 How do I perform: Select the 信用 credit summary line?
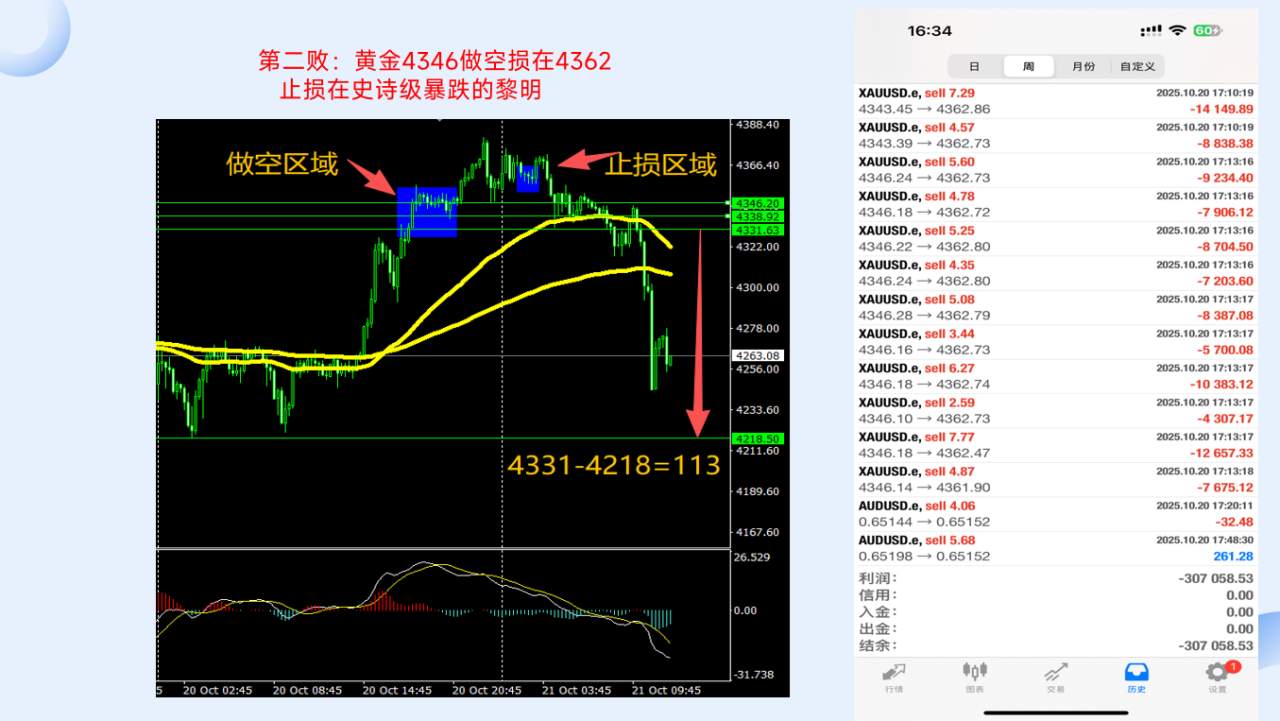1056,595
